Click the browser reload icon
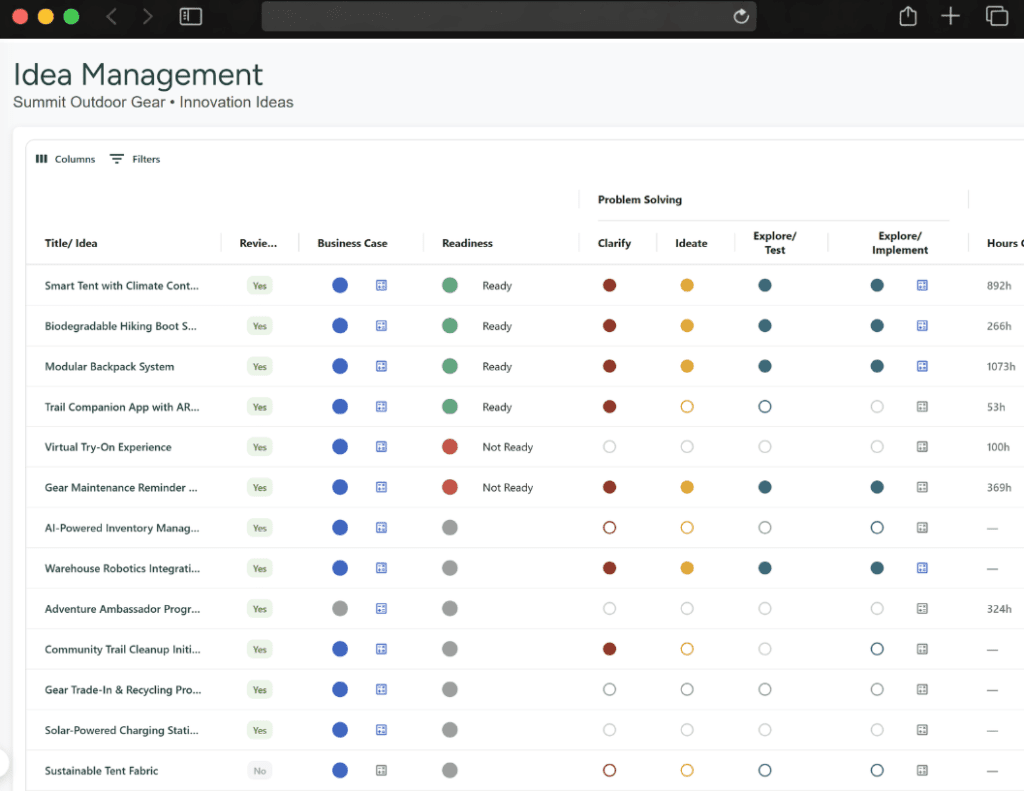The width and height of the screenshot is (1024, 791). pos(741,16)
